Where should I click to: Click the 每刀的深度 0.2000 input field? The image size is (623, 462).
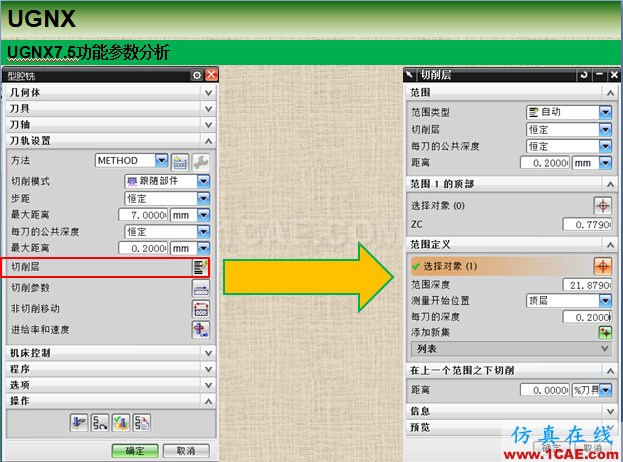tap(587, 317)
